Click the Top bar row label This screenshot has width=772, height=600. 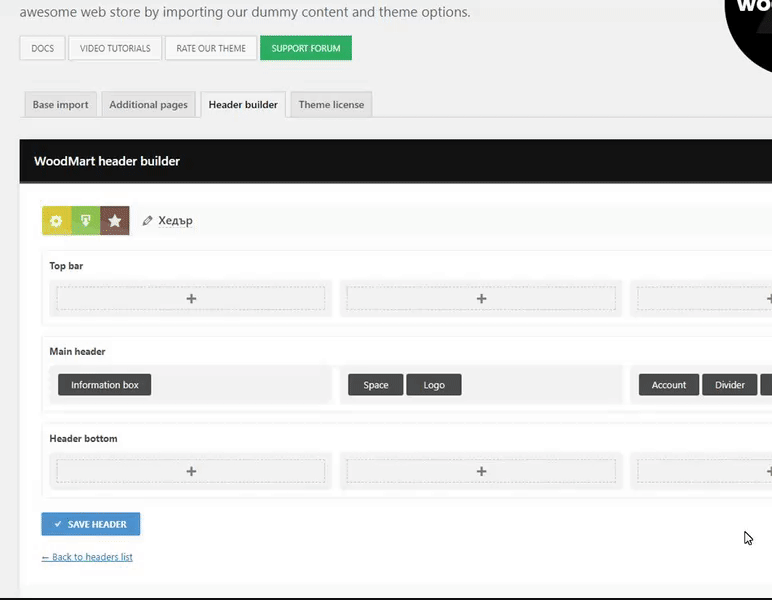[66, 266]
